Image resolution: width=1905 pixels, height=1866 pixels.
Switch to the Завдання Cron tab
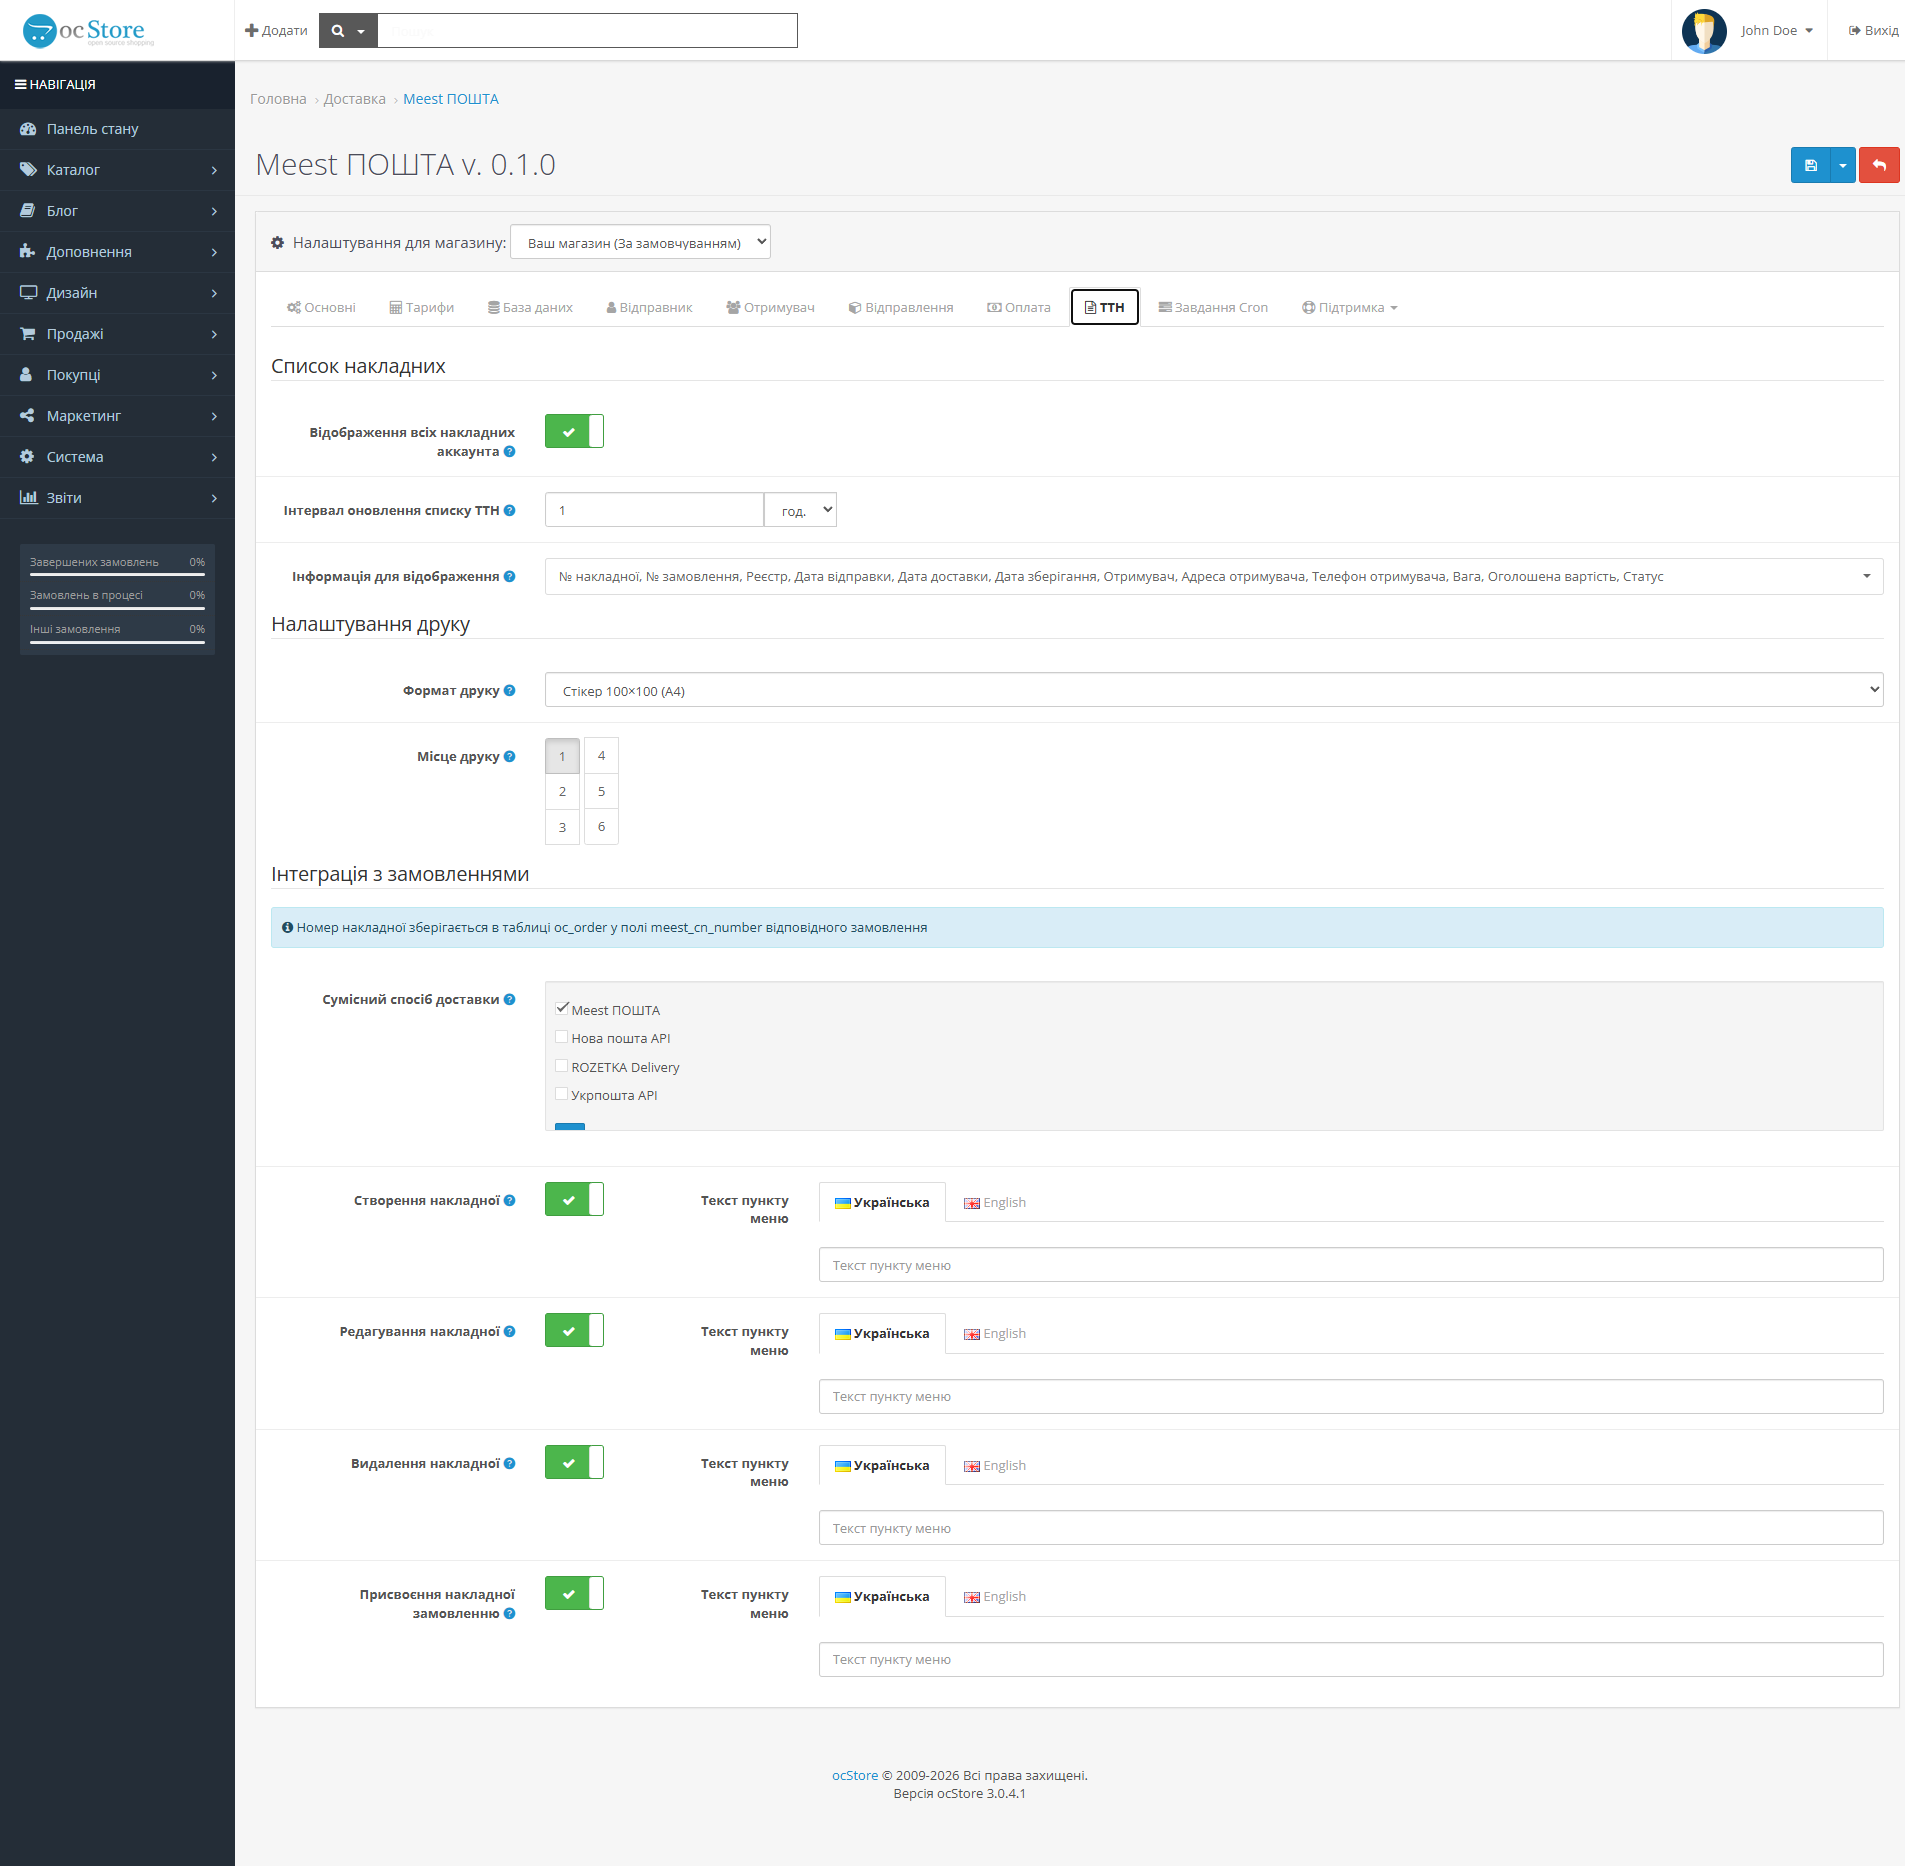[1213, 308]
